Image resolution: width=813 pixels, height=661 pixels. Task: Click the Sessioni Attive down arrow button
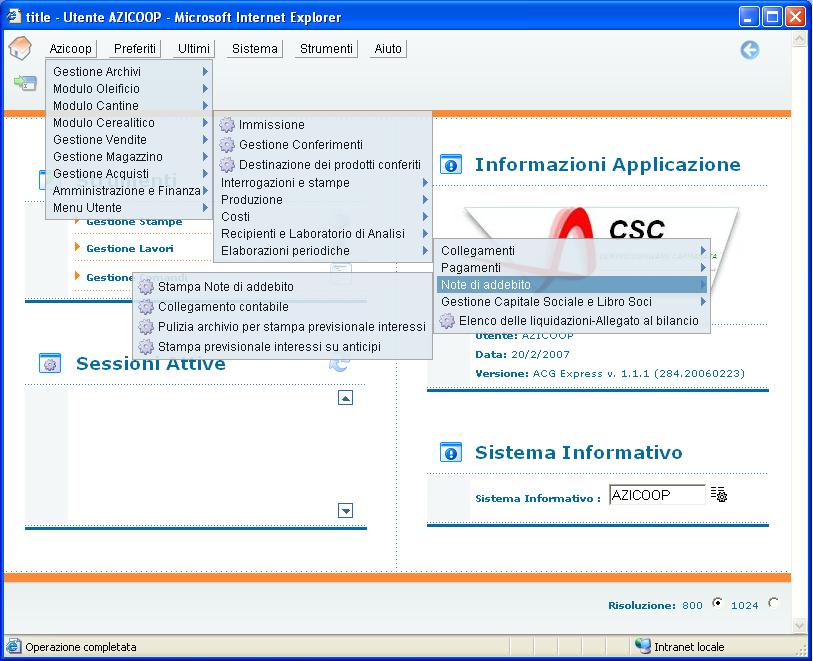click(345, 511)
